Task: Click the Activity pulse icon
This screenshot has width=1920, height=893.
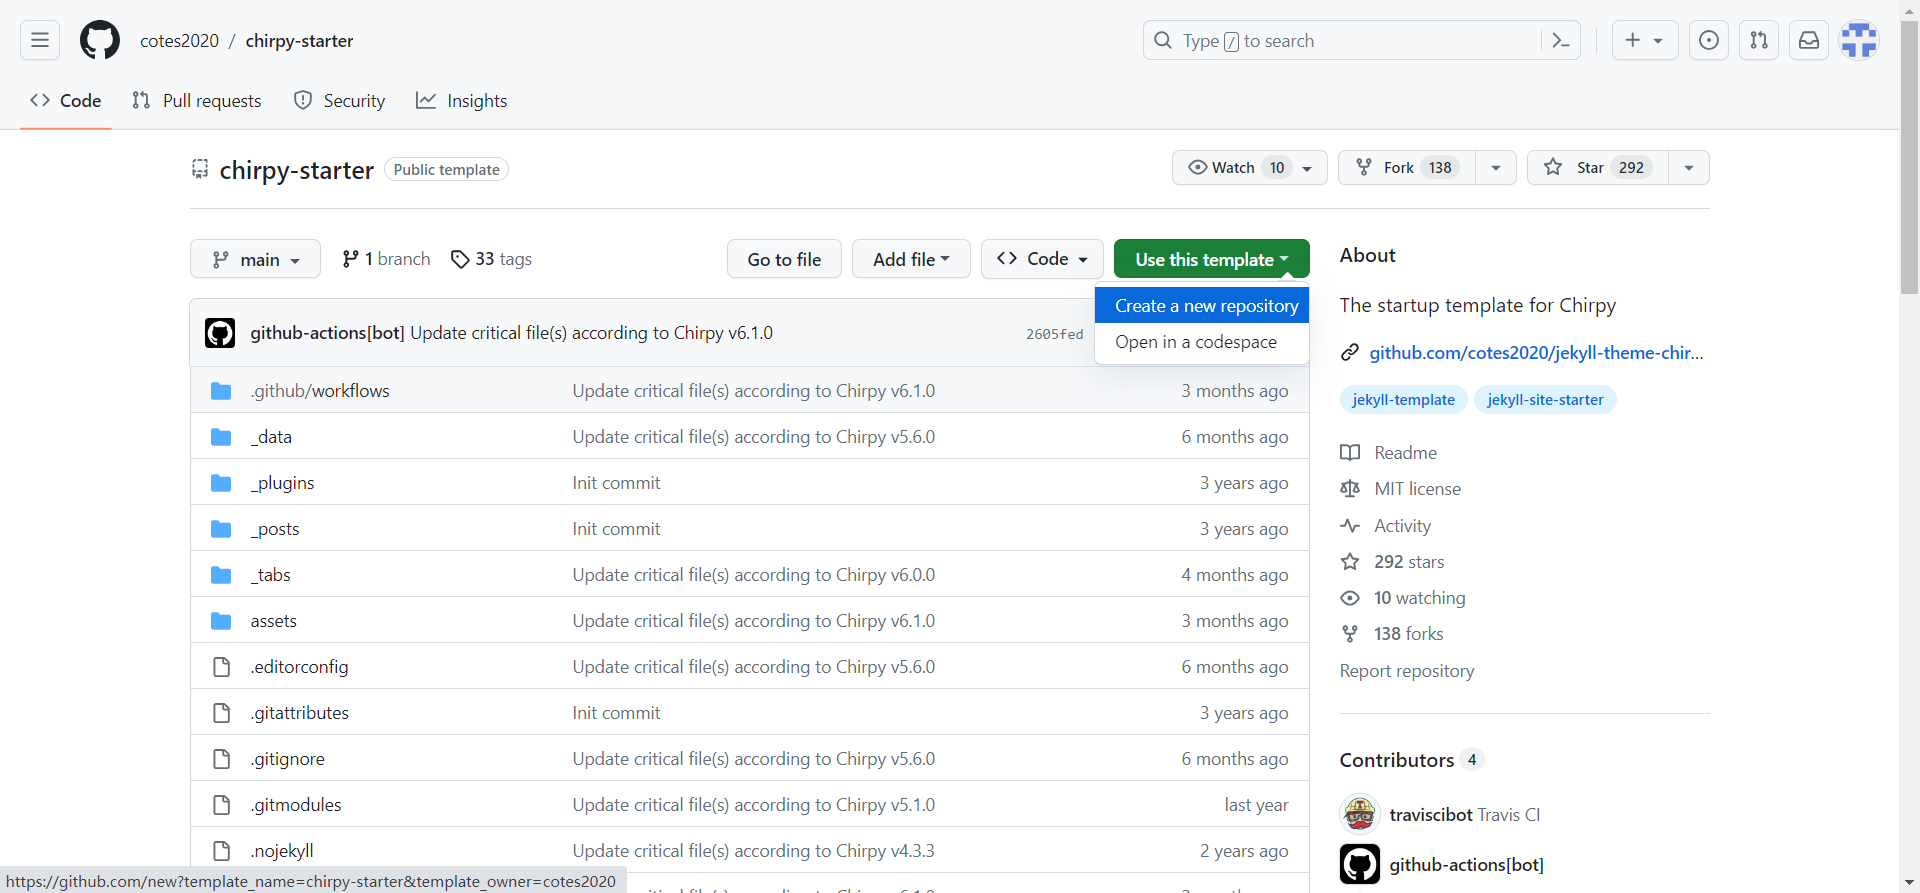Action: pos(1350,526)
